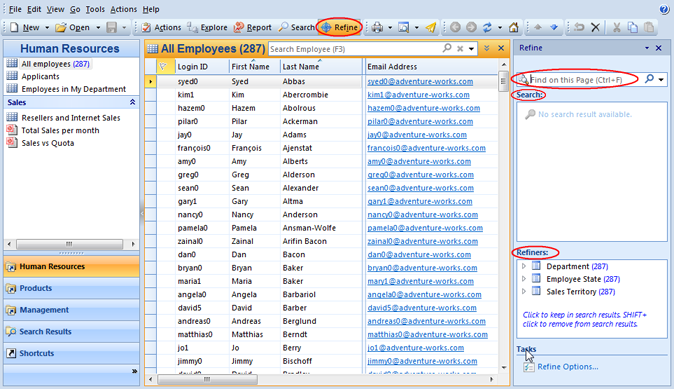Go to Home icon
The width and height of the screenshot is (674, 389).
[514, 28]
